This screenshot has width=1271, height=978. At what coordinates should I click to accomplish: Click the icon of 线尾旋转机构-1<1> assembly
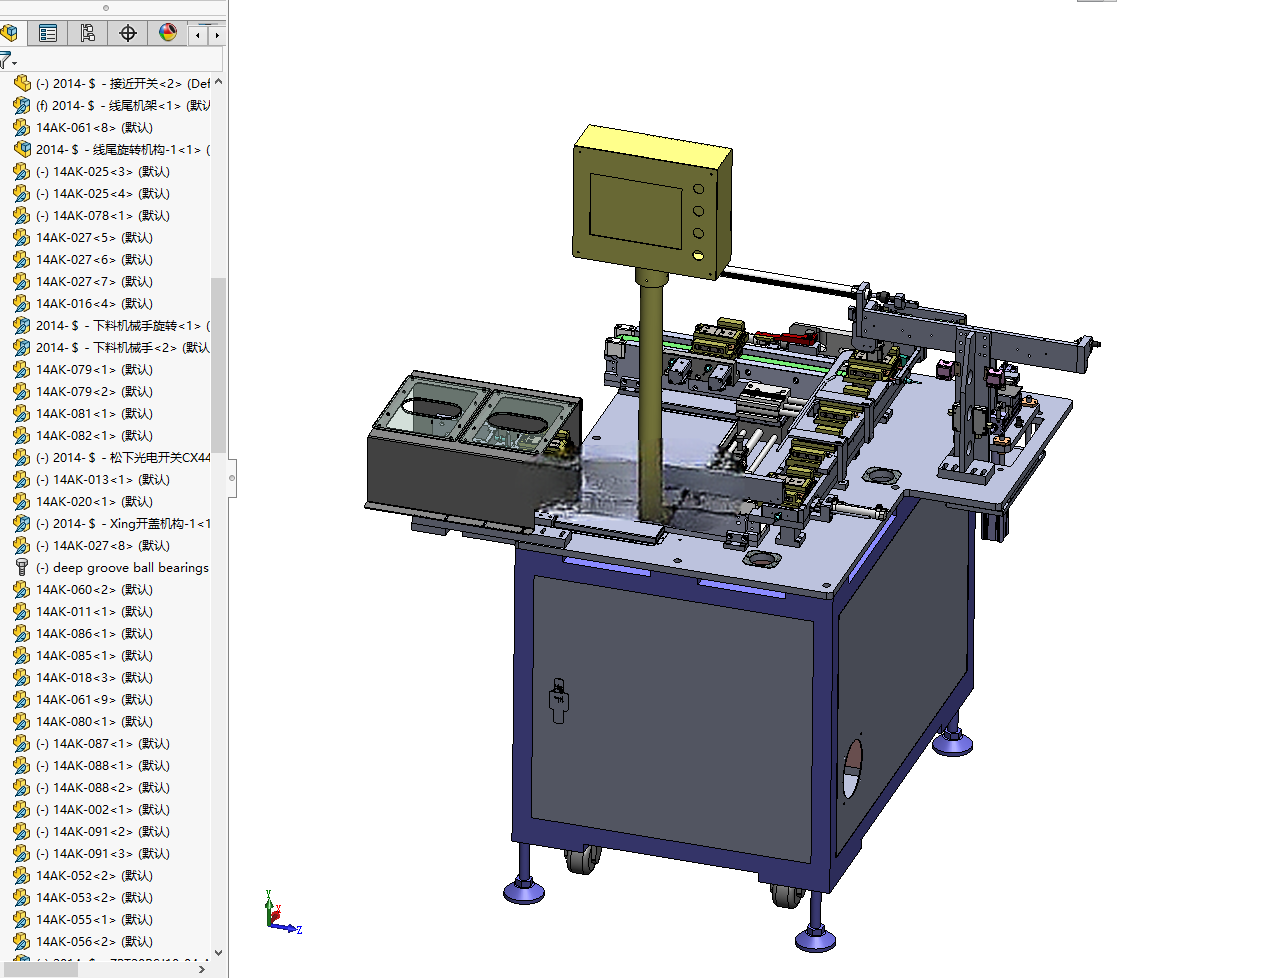click(22, 149)
